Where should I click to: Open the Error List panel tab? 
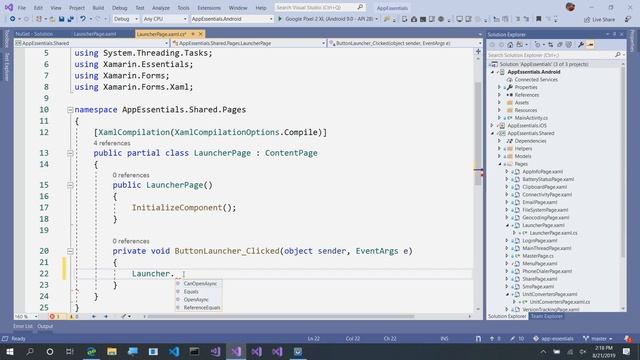point(22,326)
